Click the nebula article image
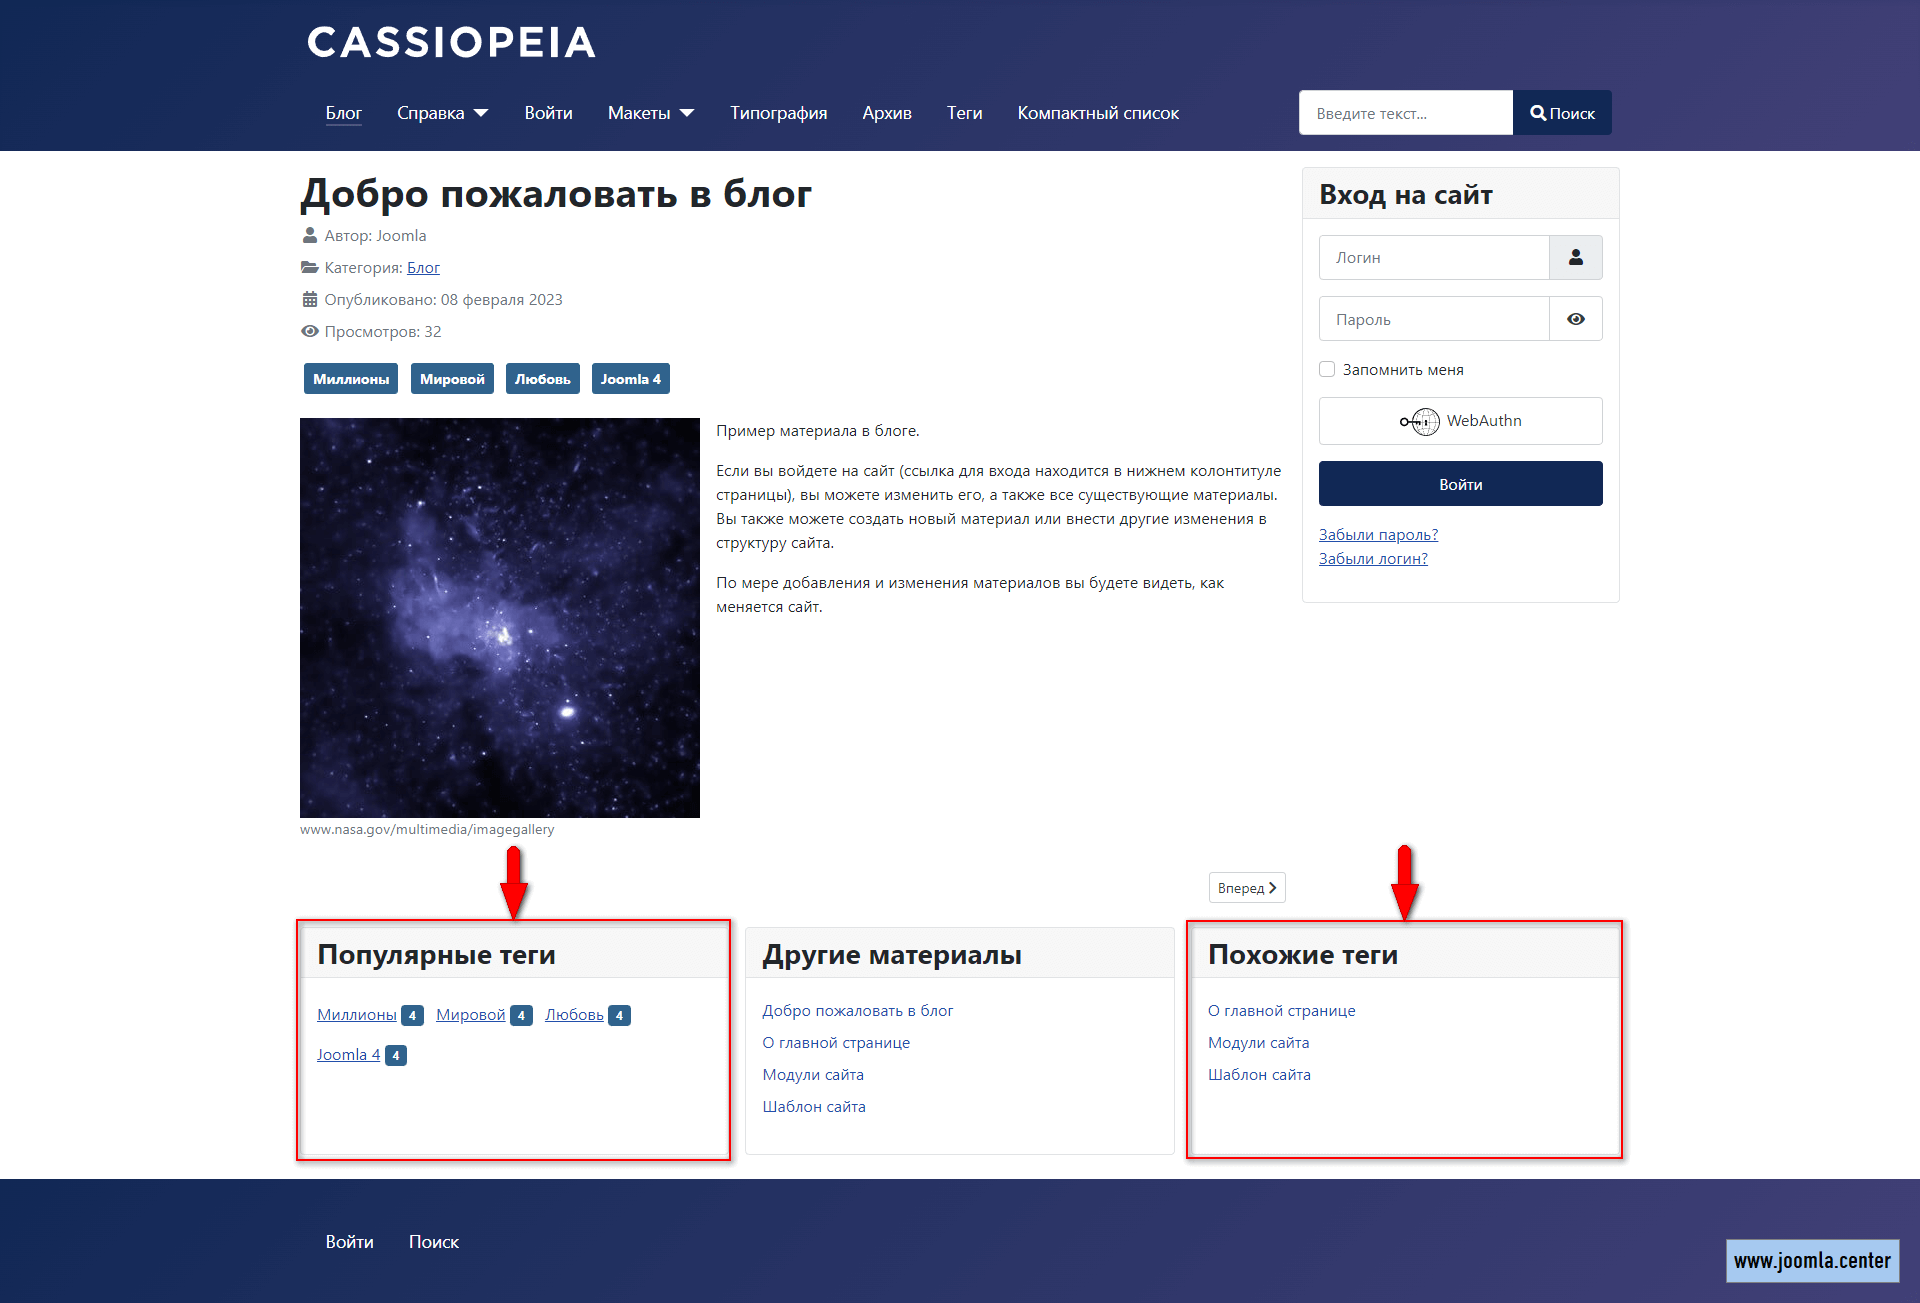 click(x=500, y=618)
